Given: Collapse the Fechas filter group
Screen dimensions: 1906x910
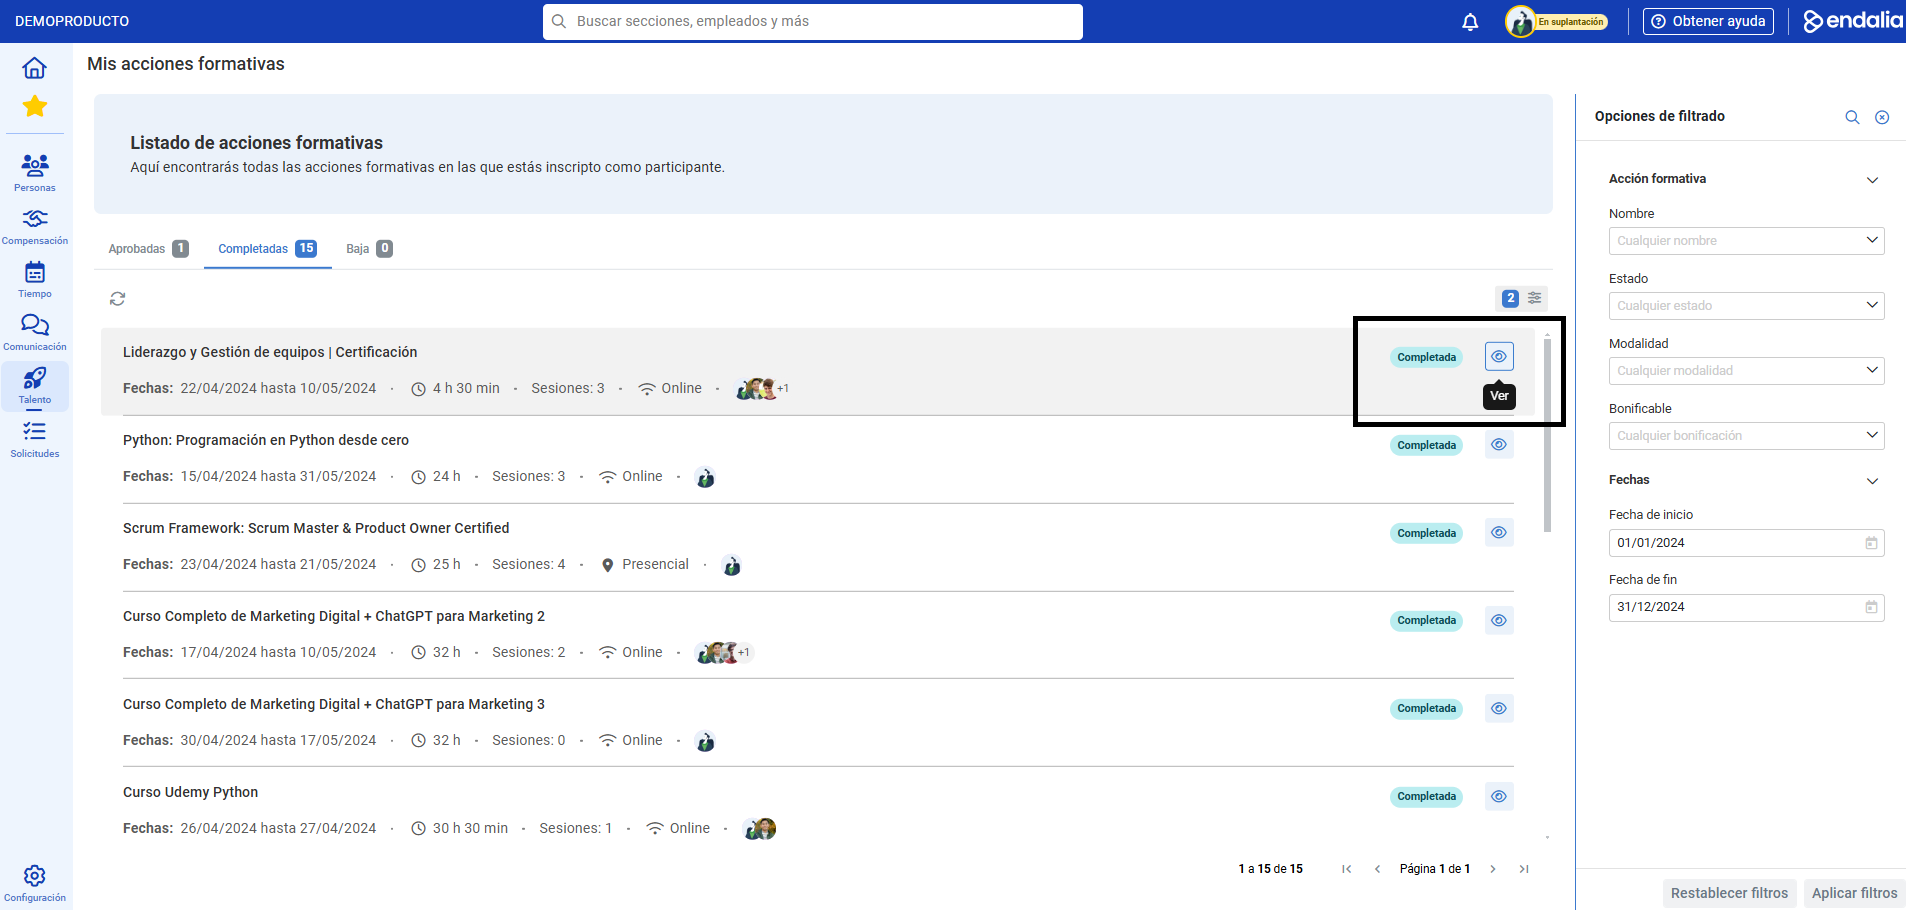Looking at the screenshot, I should point(1872,481).
